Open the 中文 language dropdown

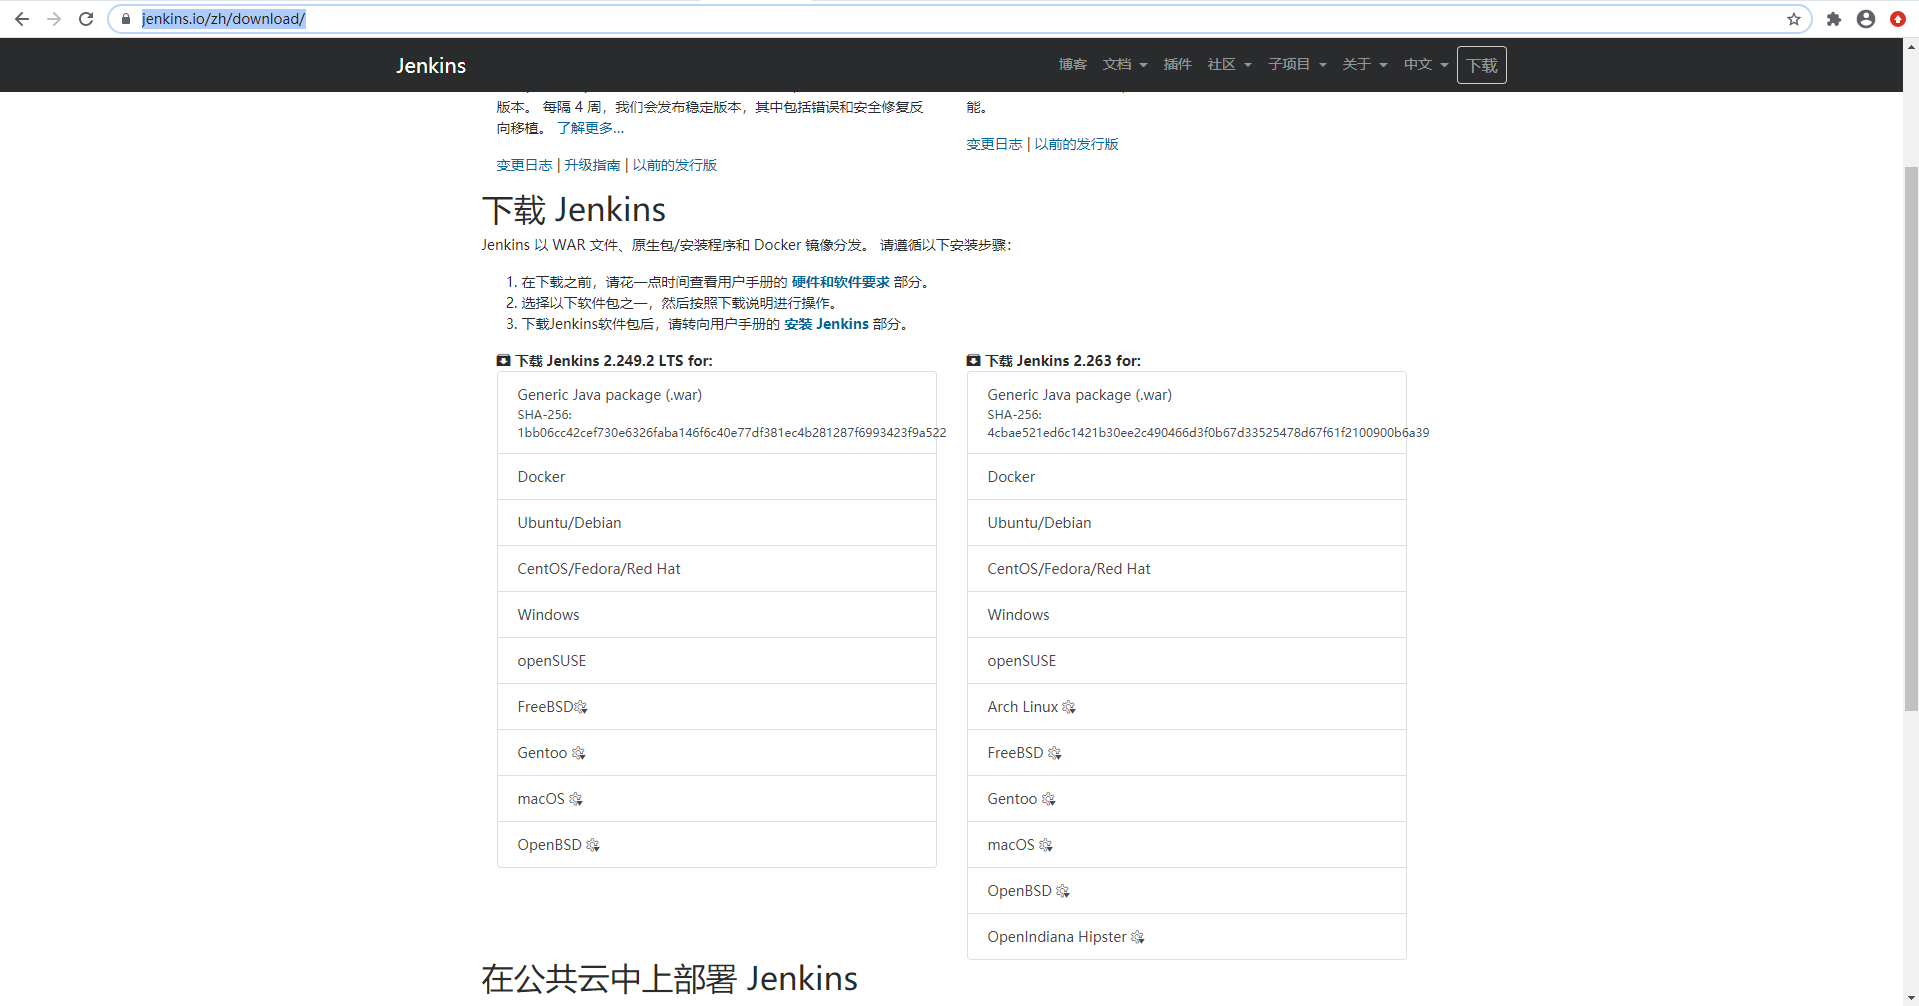(x=1425, y=64)
